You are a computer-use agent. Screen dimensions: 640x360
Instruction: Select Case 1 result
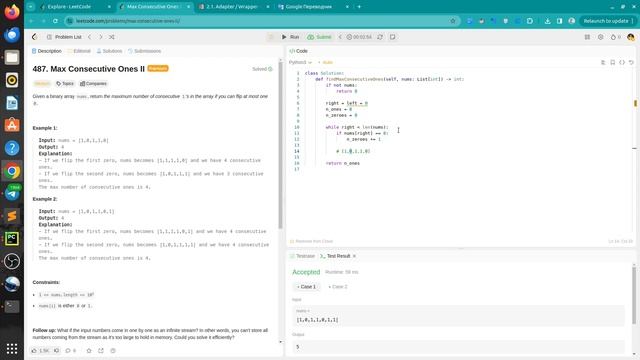click(307, 287)
